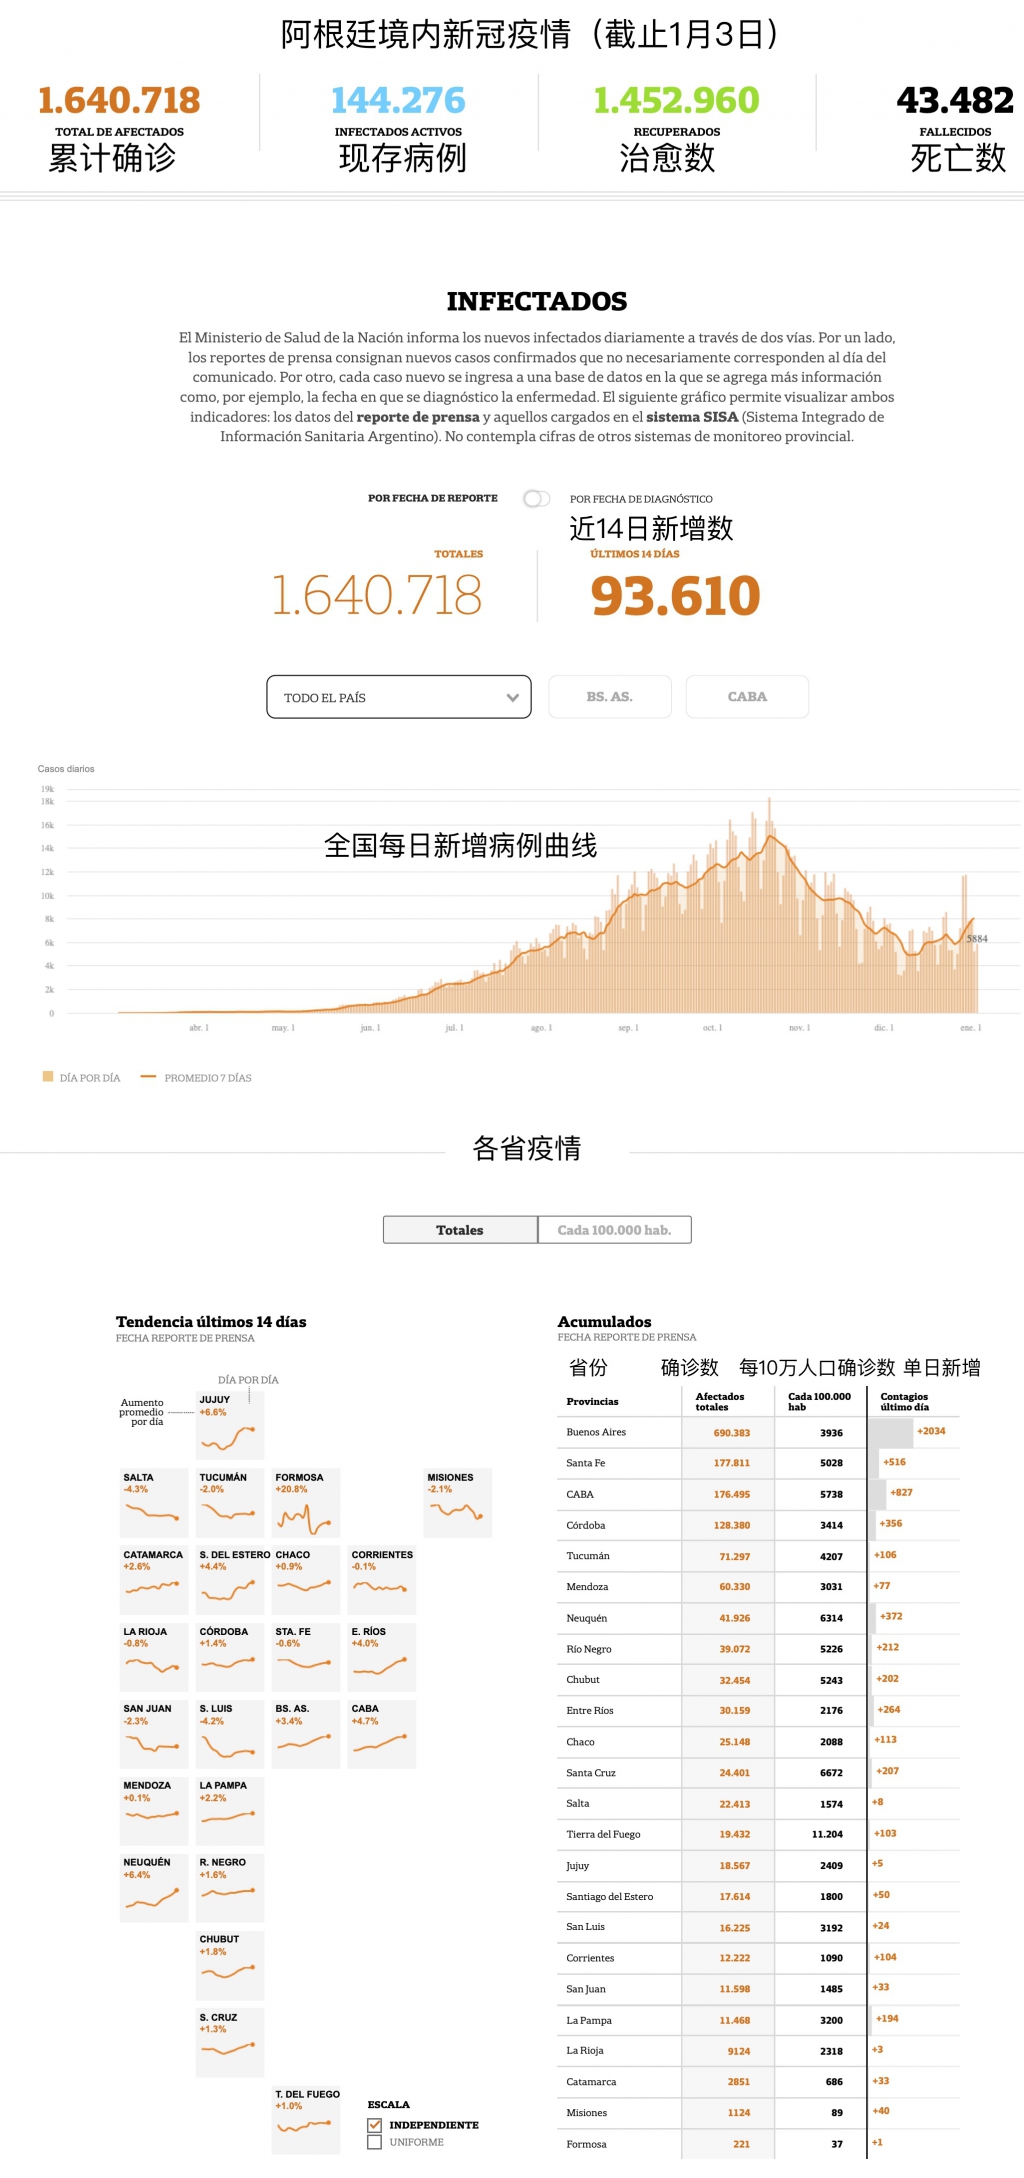Check the INDEPENDIENTE scale checkbox
The width and height of the screenshot is (1024, 2178).
(x=375, y=2125)
